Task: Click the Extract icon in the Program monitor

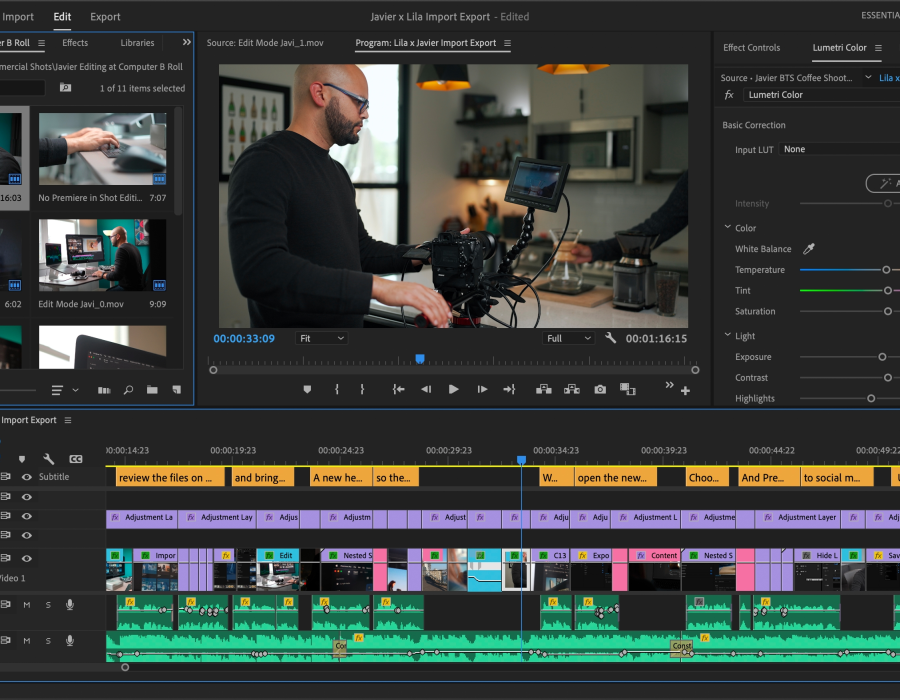Action: click(x=572, y=390)
